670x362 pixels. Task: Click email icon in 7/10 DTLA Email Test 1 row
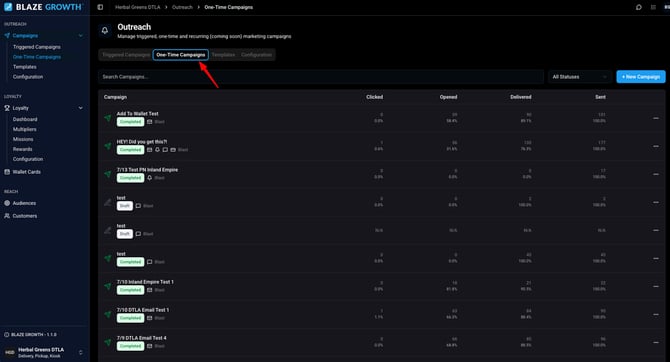point(150,318)
